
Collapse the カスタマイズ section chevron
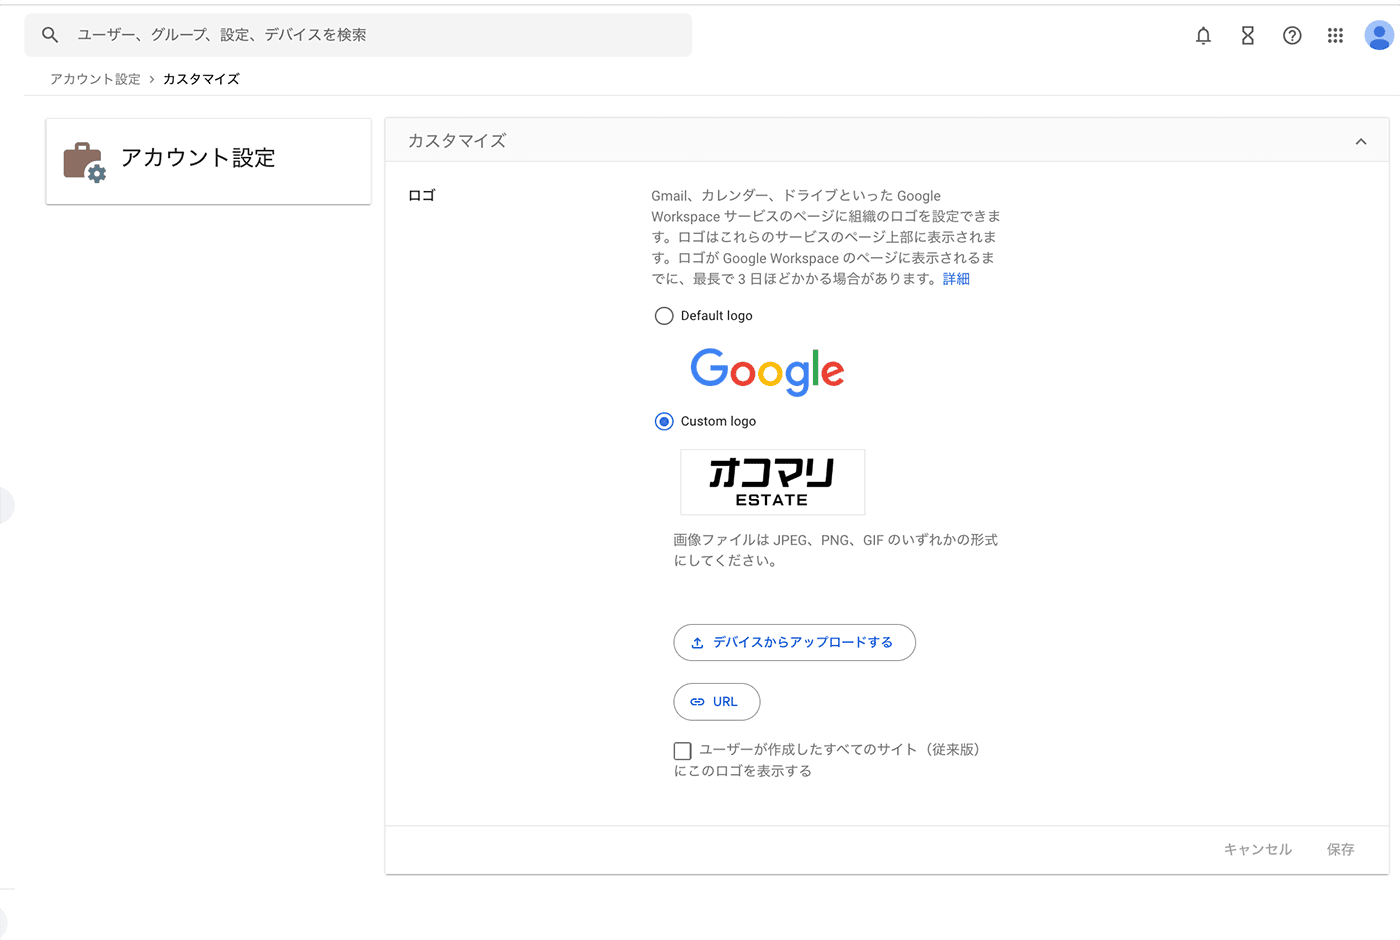[1360, 141]
